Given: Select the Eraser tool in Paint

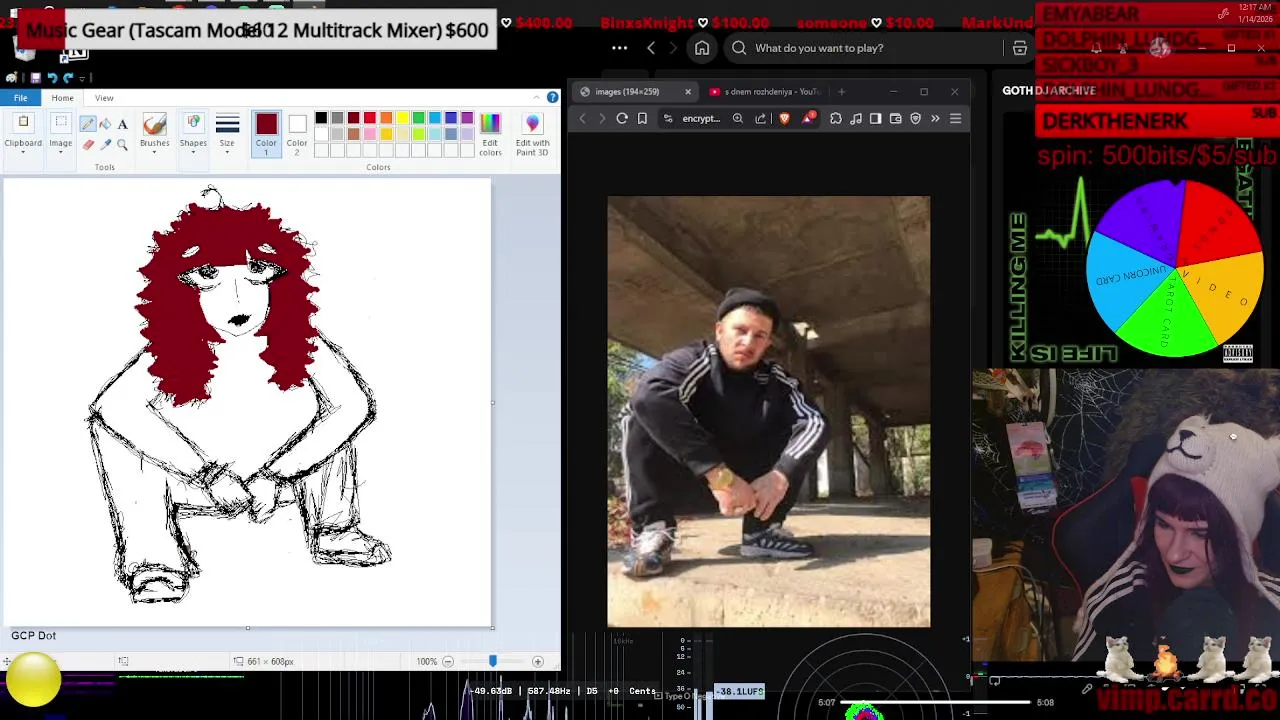Looking at the screenshot, I should pos(88,145).
